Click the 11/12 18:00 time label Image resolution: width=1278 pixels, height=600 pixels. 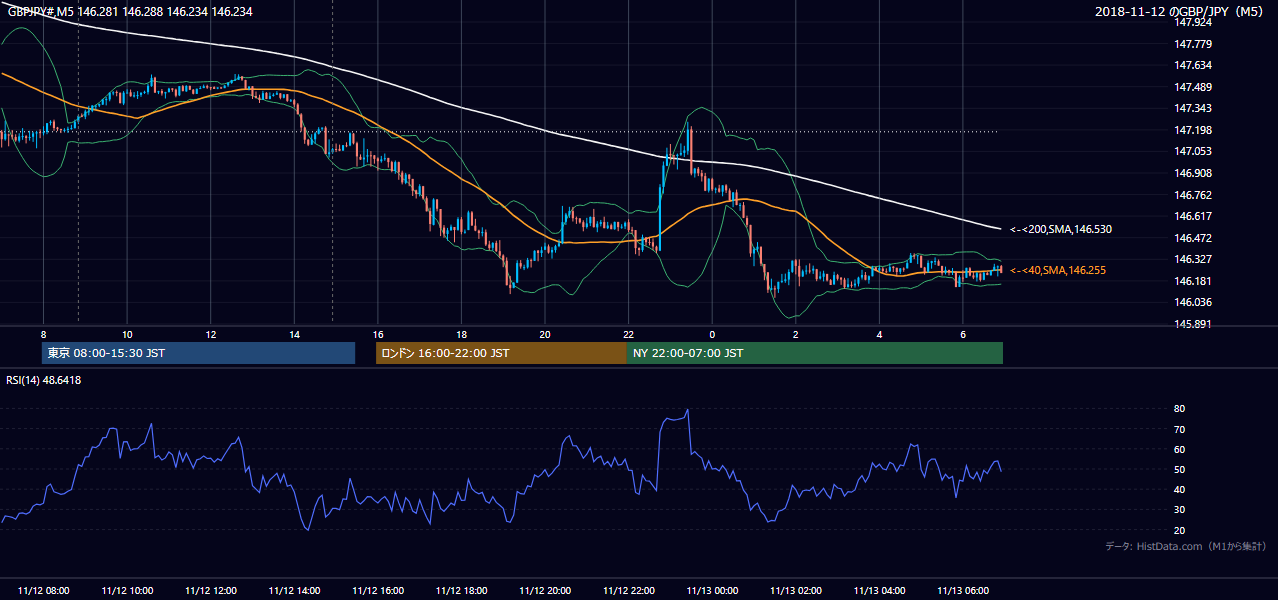[x=462, y=591]
